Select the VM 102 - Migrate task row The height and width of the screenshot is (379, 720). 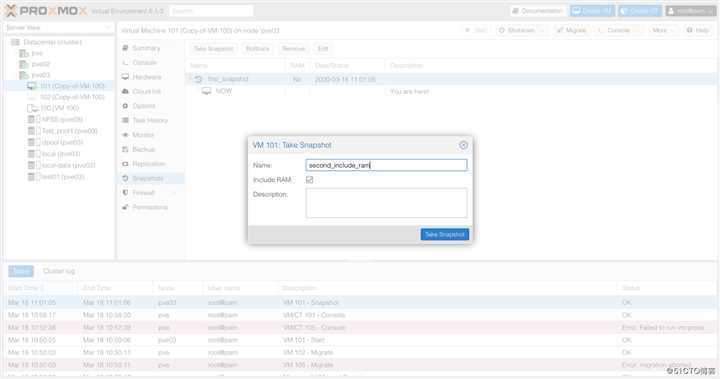[360, 352]
